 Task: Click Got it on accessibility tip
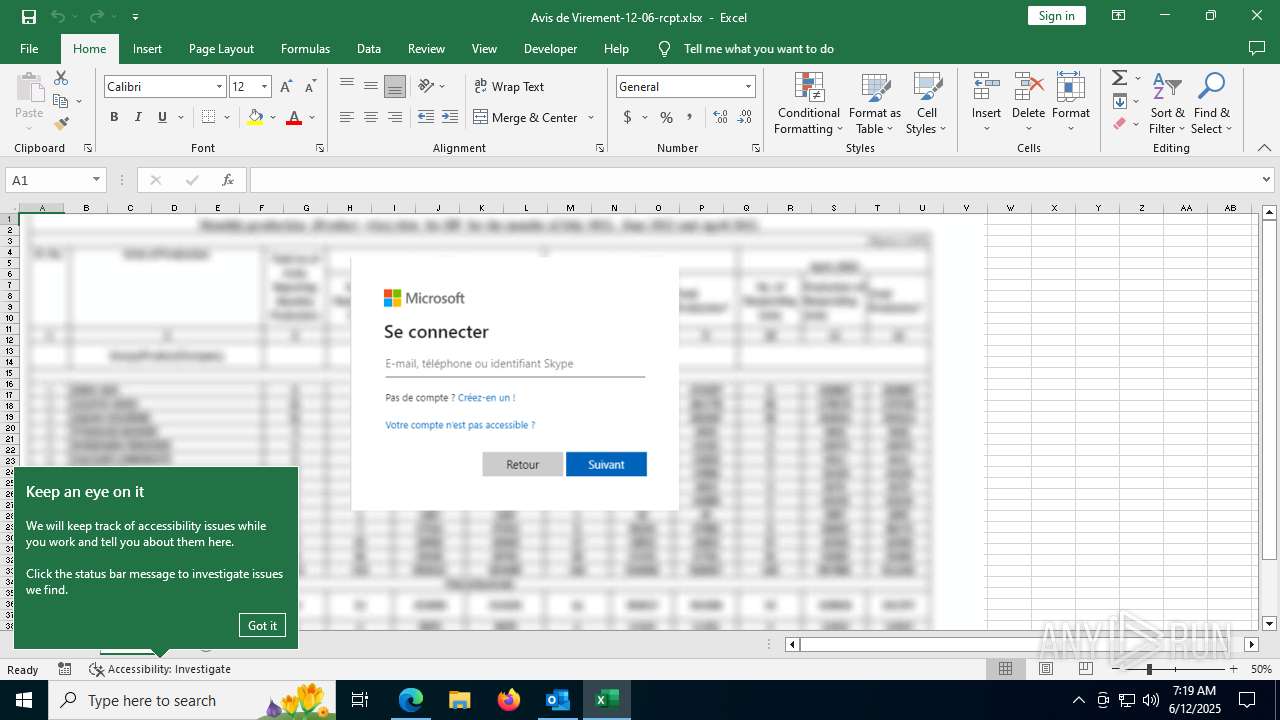262,625
